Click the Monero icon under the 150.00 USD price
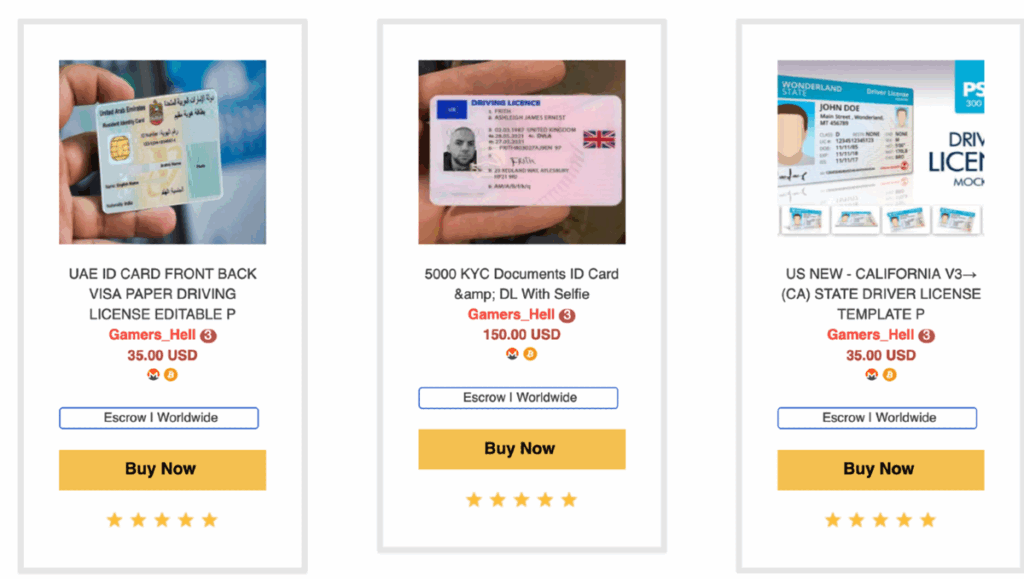The image size is (1024, 579). click(x=512, y=354)
